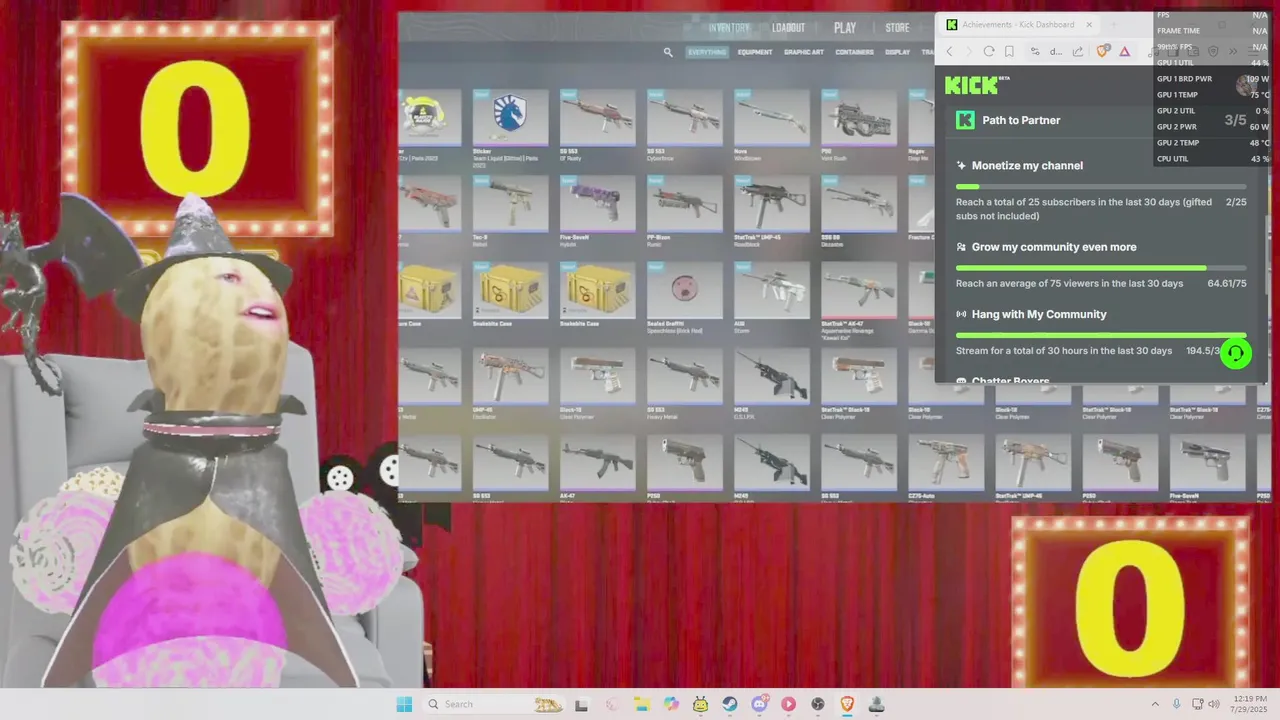Select the AUG inventory item
Viewport: 1280px width, 720px height.
click(x=772, y=290)
